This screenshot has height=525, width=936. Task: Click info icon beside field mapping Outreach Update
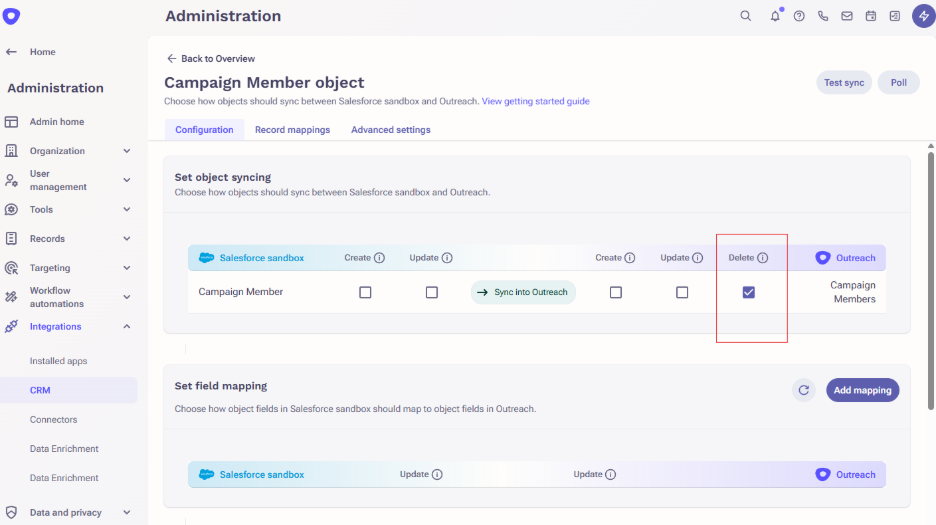click(610, 474)
